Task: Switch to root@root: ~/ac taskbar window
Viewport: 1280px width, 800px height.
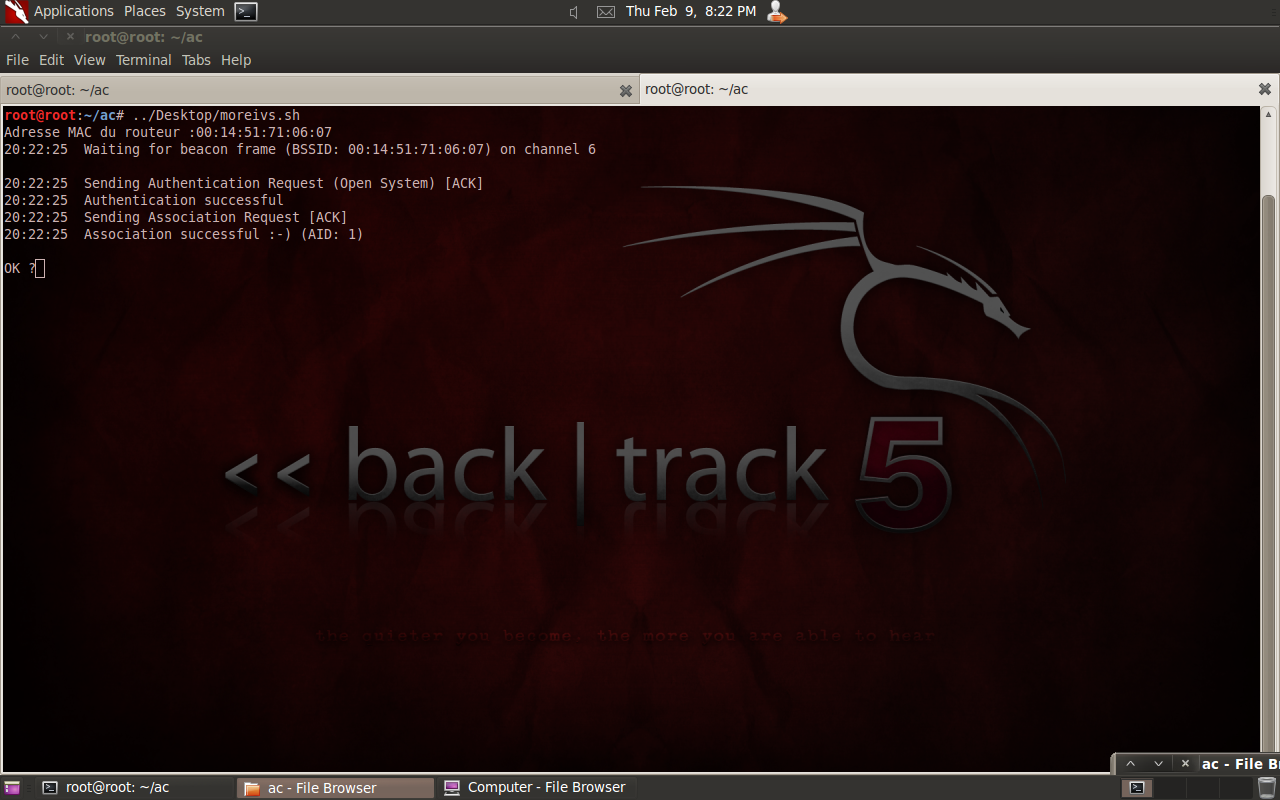Action: coord(135,788)
